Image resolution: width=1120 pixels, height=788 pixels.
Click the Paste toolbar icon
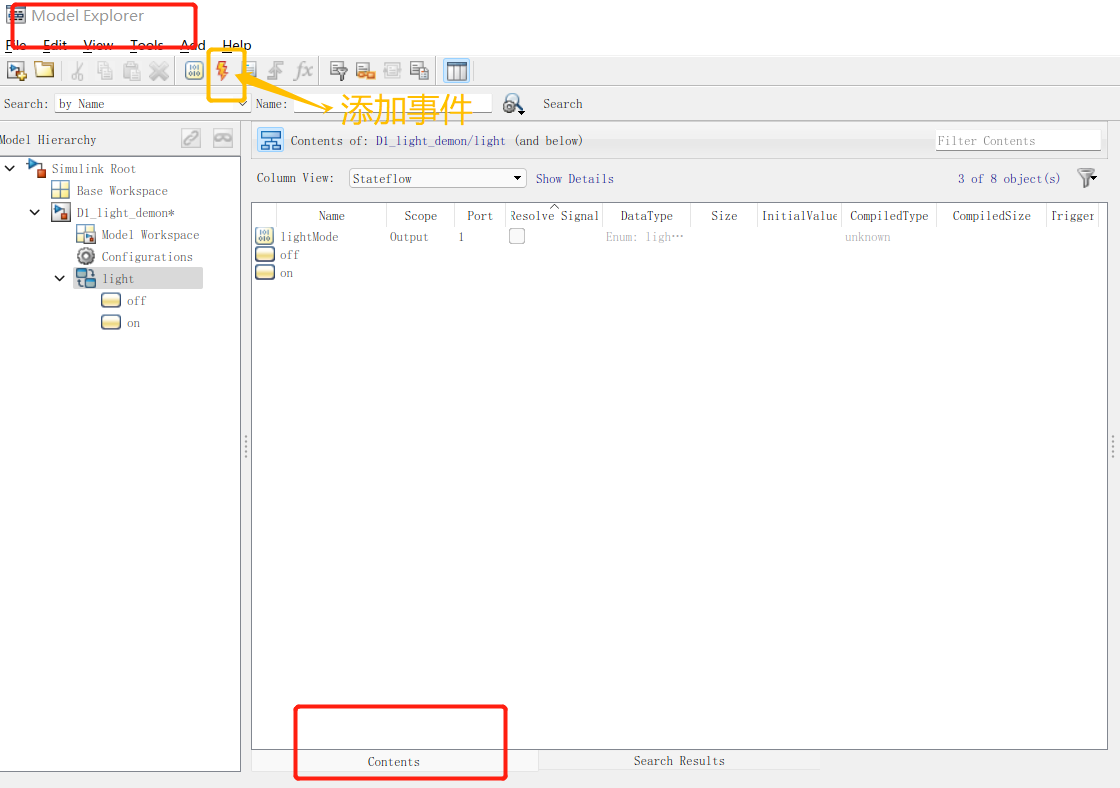click(x=130, y=70)
